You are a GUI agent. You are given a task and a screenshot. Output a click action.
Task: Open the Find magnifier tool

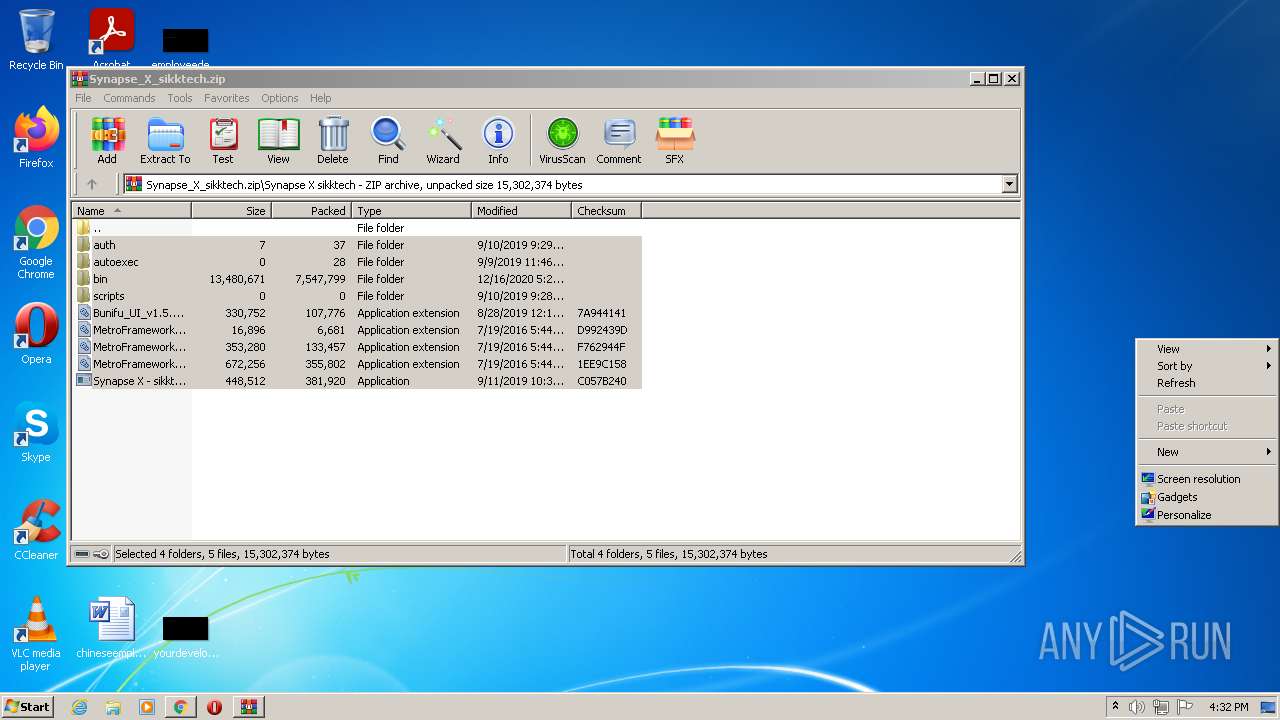(x=388, y=141)
